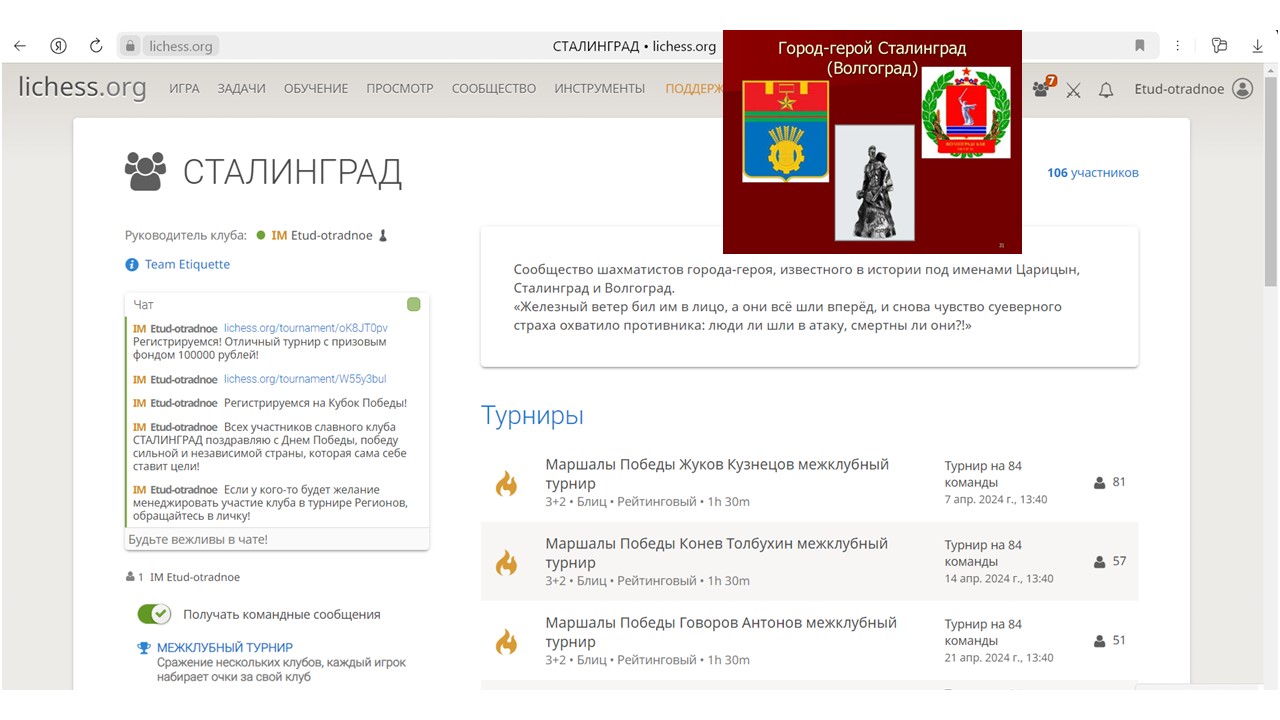
Task: Open the browser three-dots menu
Action: (x=1178, y=46)
